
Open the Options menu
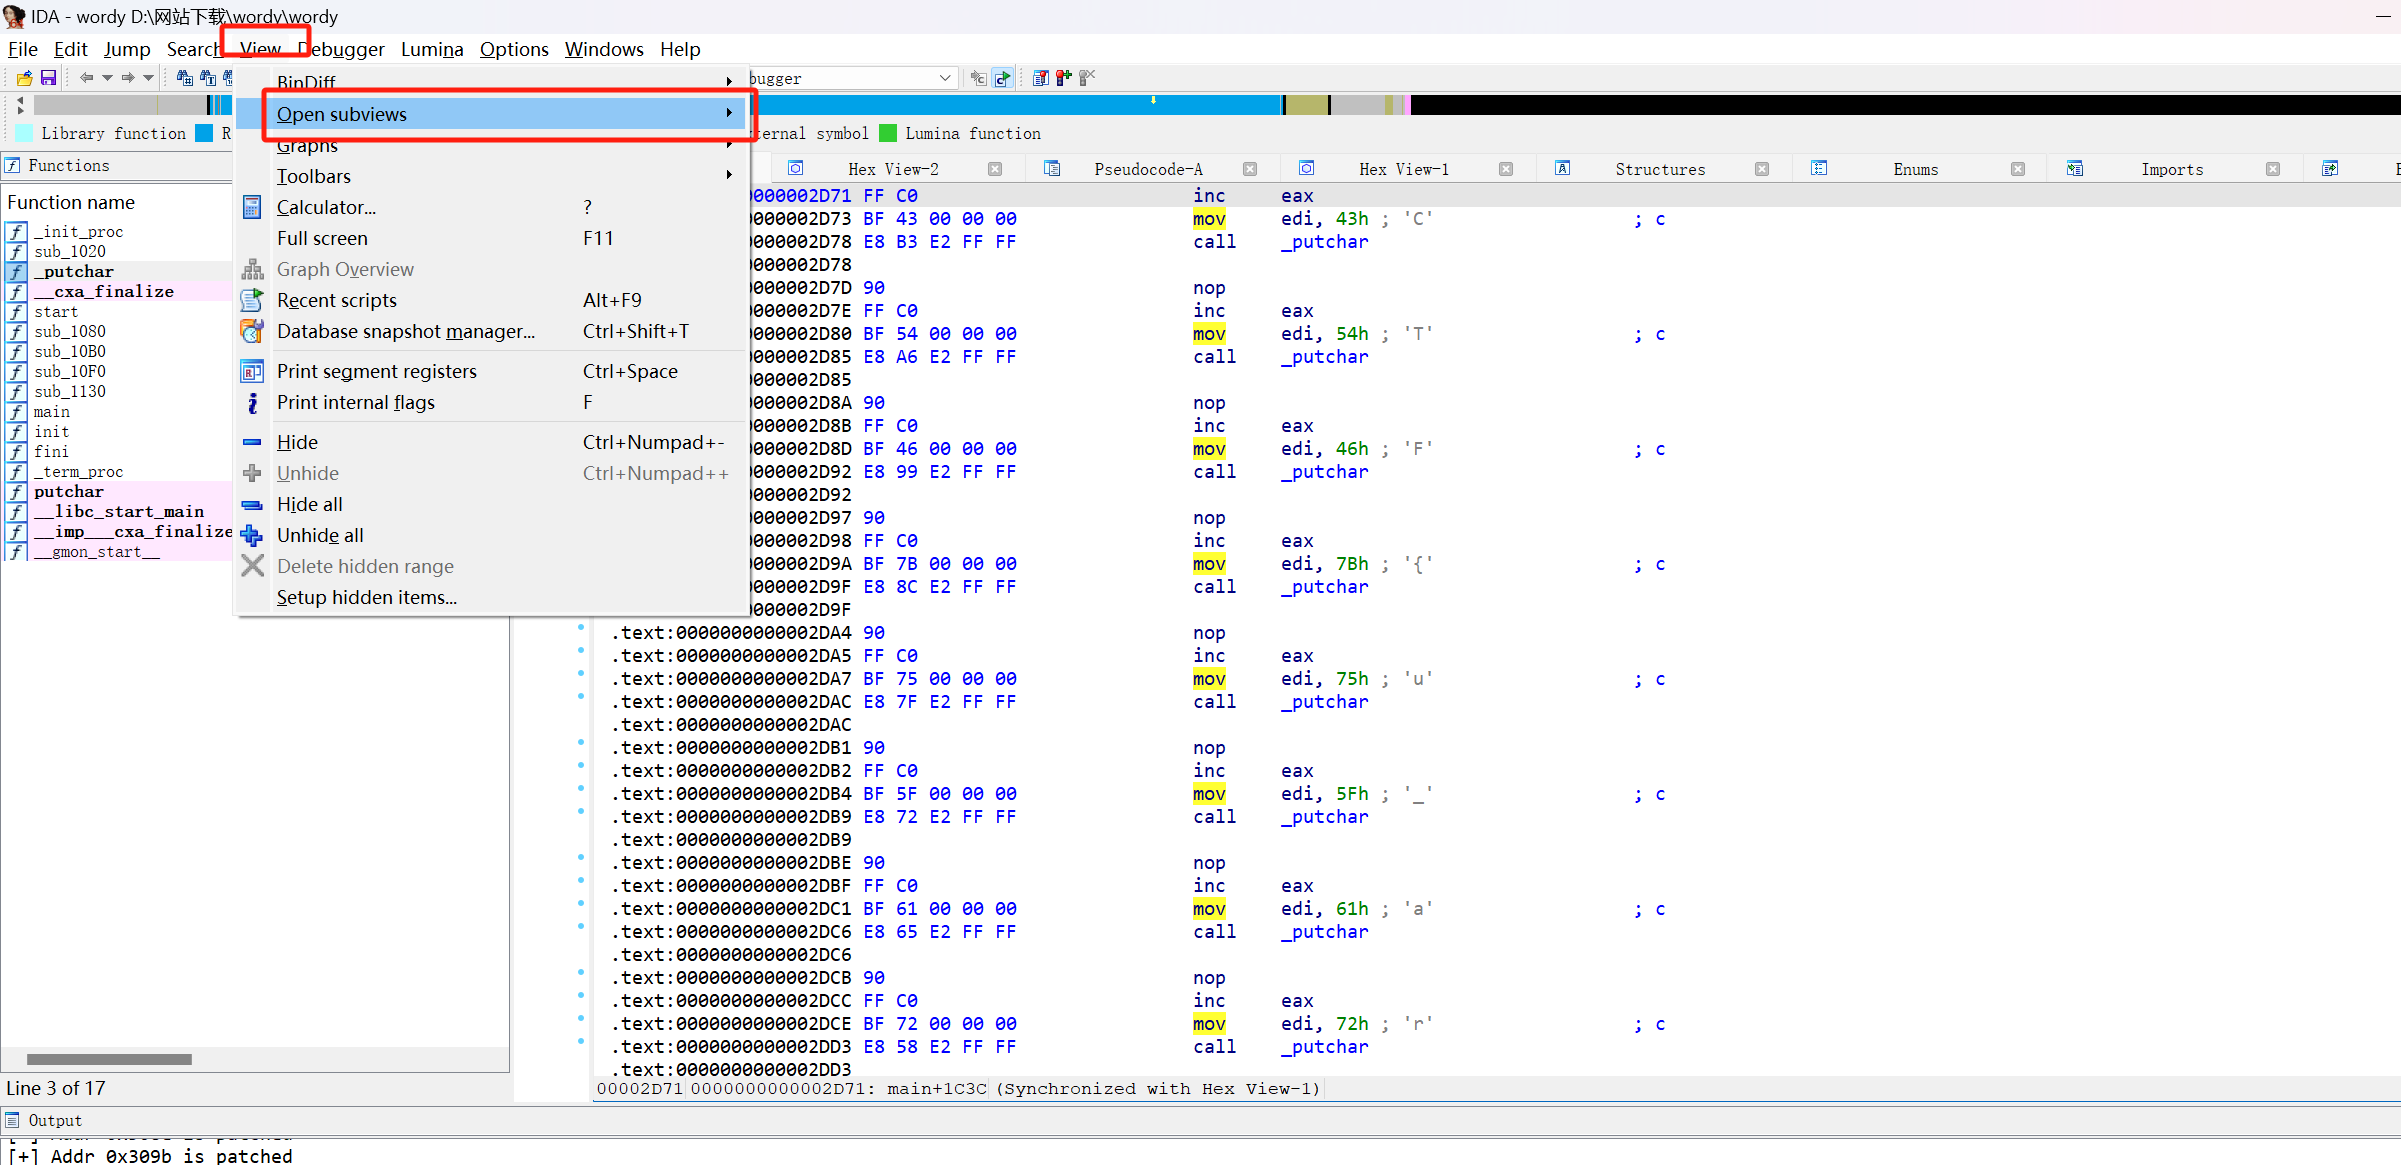click(x=513, y=49)
